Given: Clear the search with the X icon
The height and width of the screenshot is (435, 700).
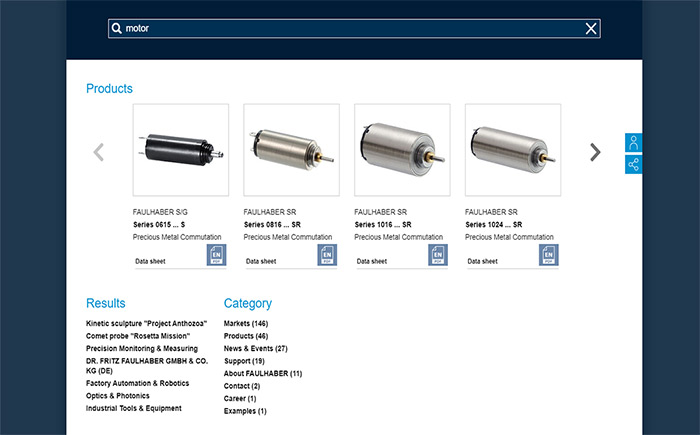Looking at the screenshot, I should pos(591,29).
